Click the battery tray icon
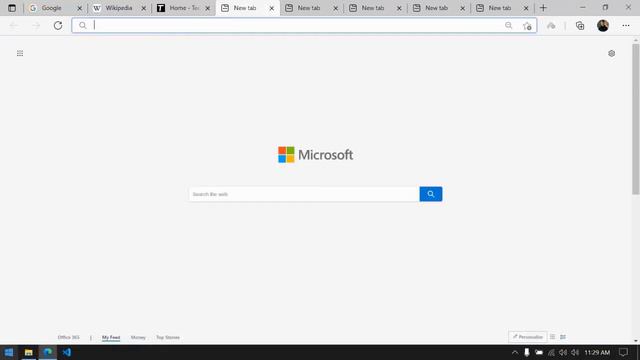This screenshot has height=360, width=640. pyautogui.click(x=539, y=352)
